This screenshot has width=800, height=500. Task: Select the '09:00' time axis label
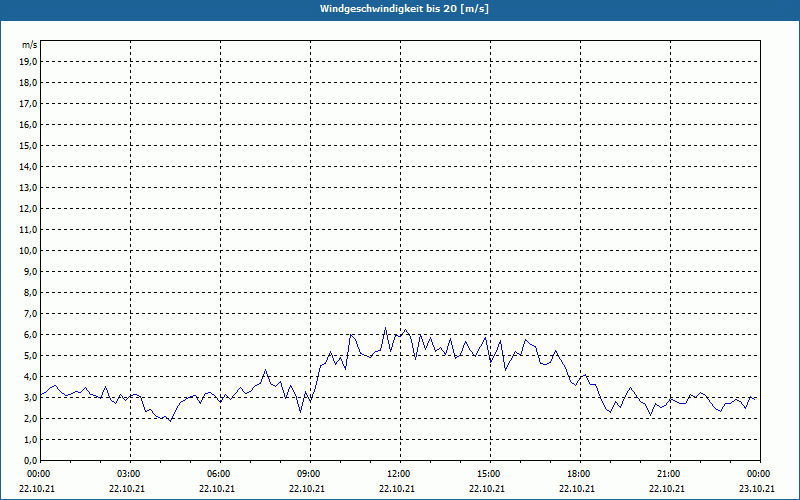tap(310, 474)
